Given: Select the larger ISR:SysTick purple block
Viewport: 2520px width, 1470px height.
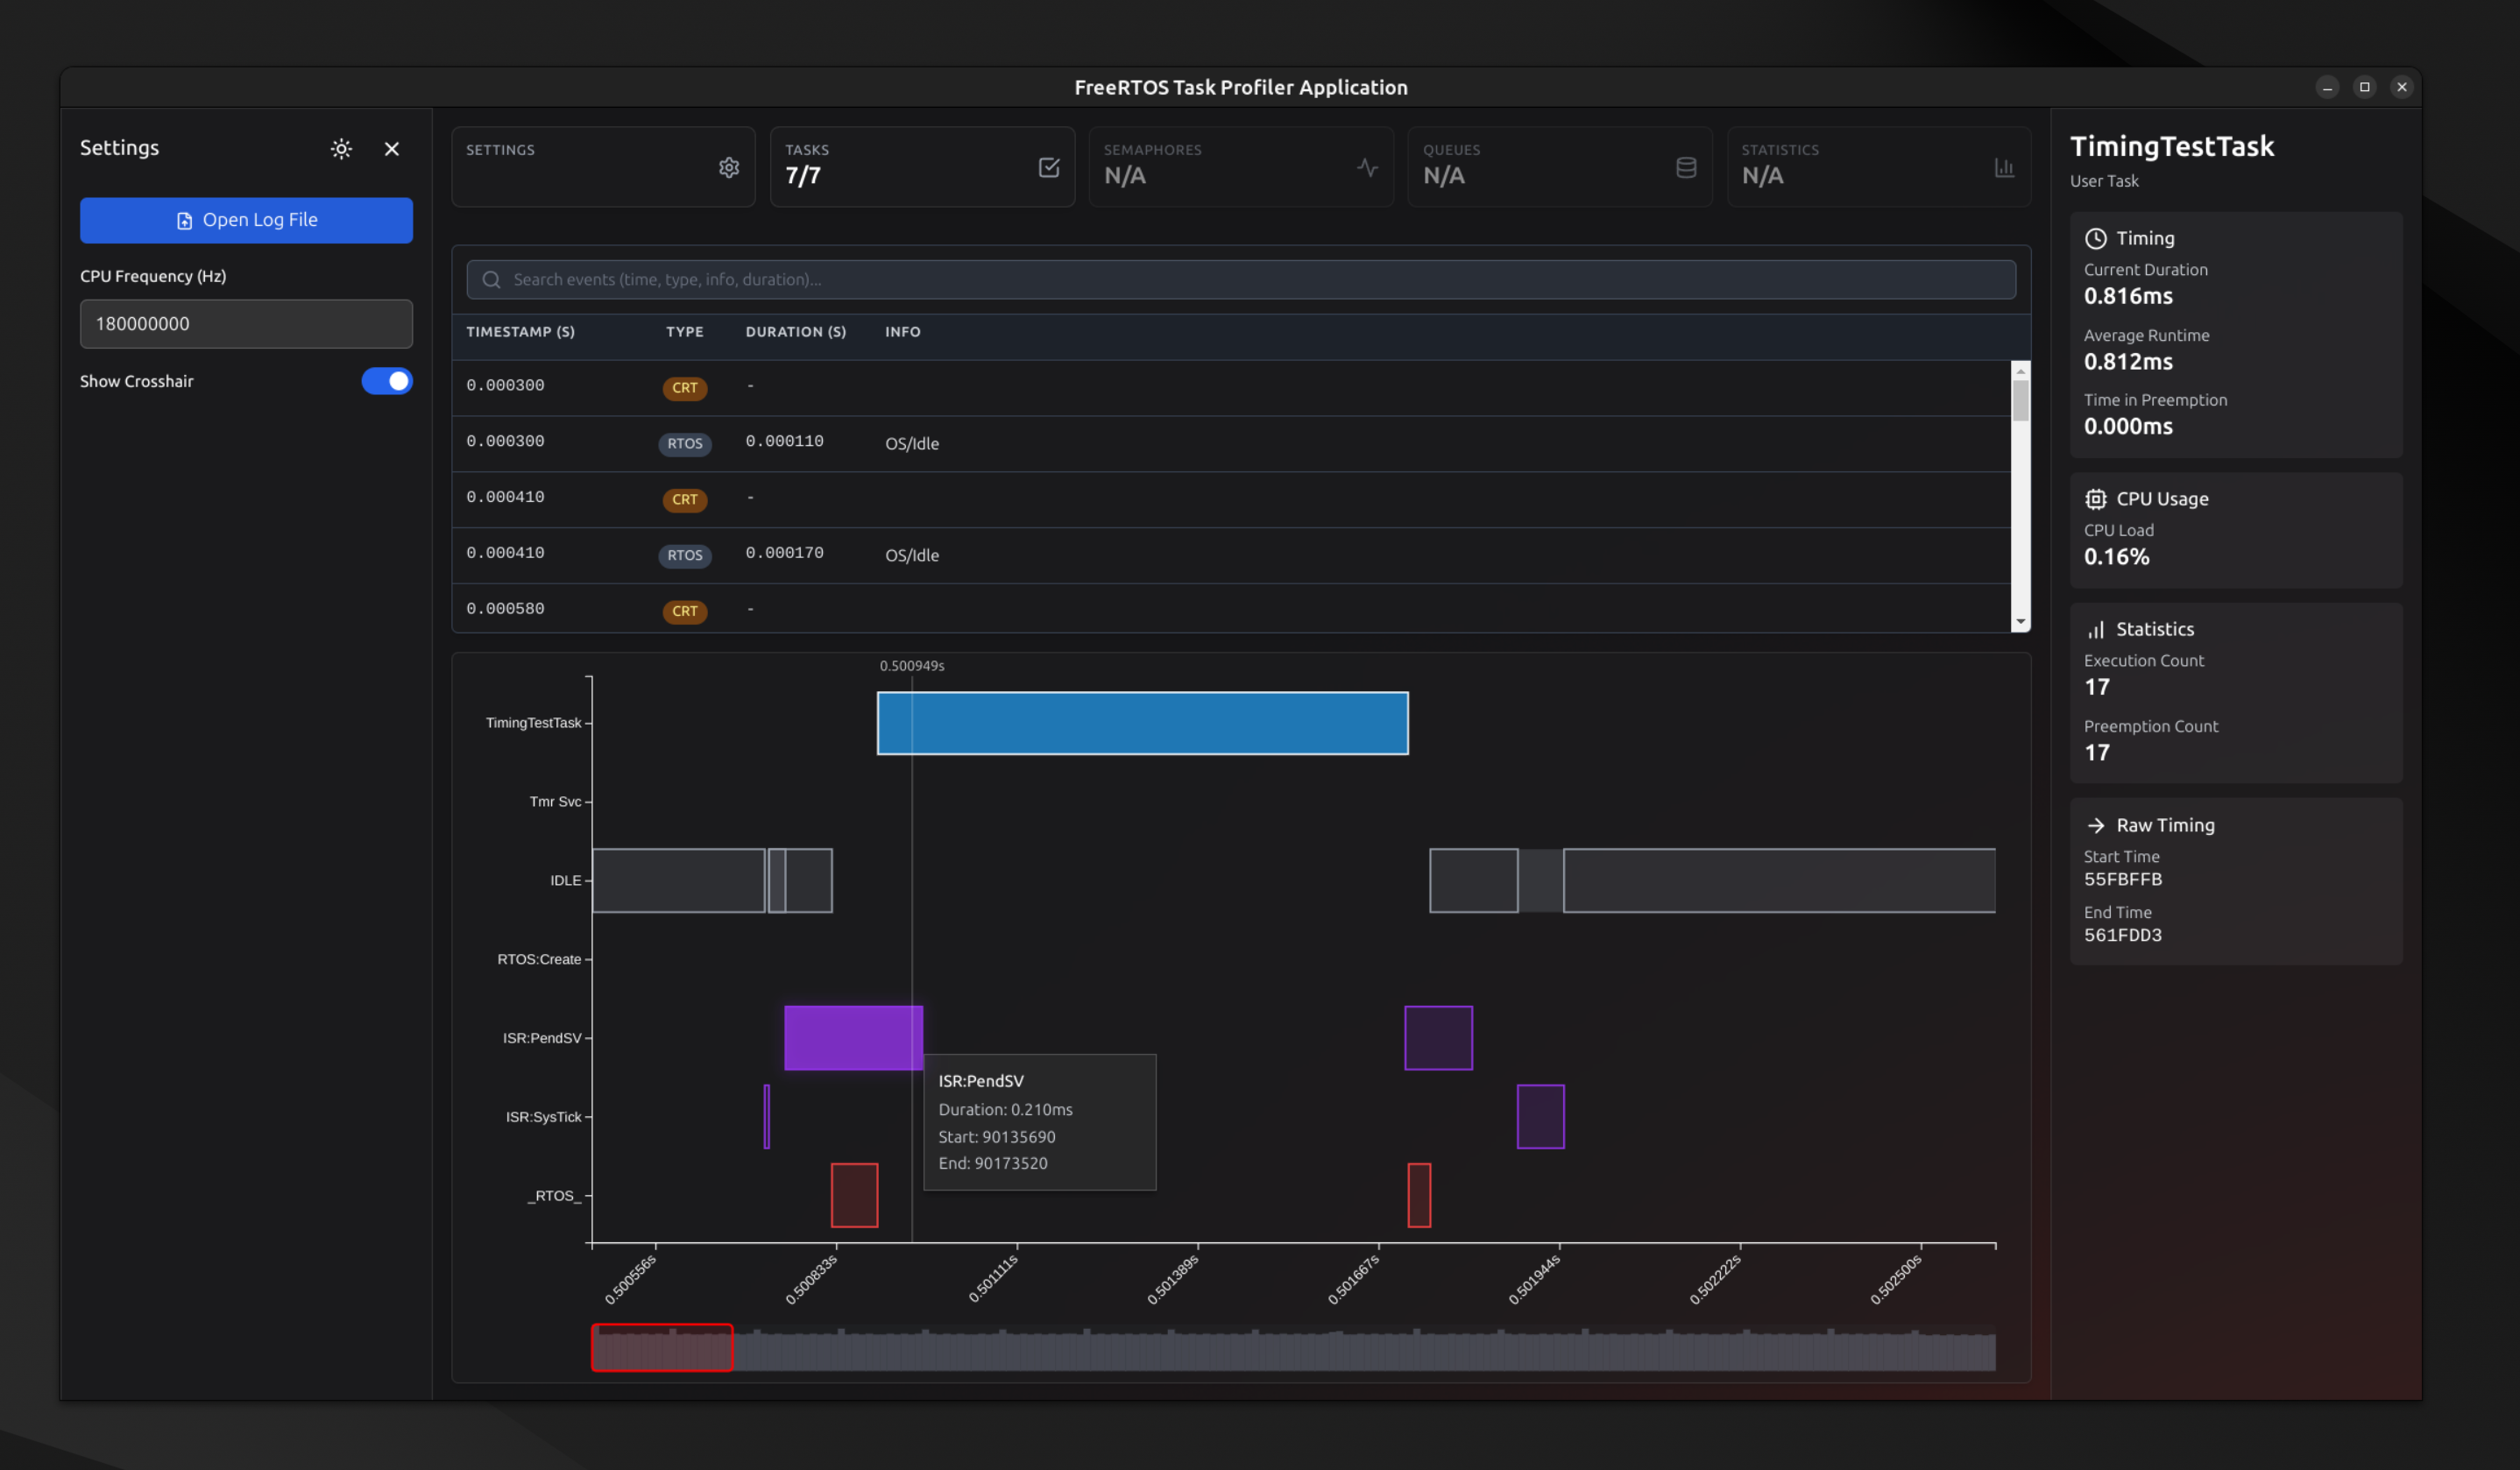Looking at the screenshot, I should 1540,1117.
